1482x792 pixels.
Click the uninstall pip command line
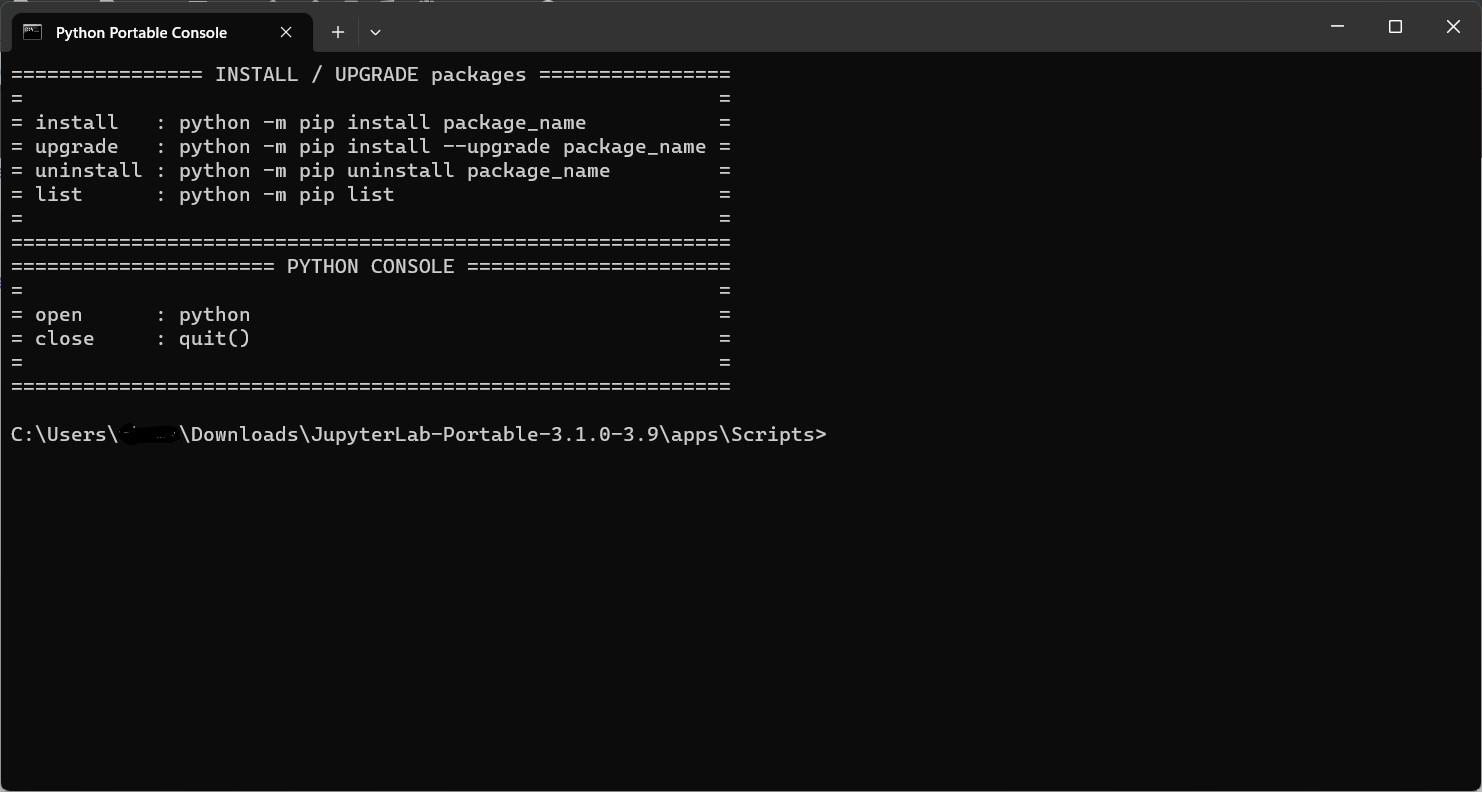394,170
